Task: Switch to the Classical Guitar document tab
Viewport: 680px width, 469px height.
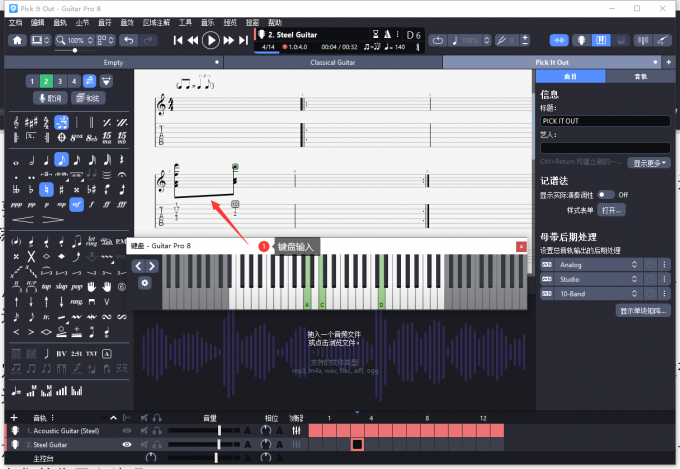Action: pos(333,62)
